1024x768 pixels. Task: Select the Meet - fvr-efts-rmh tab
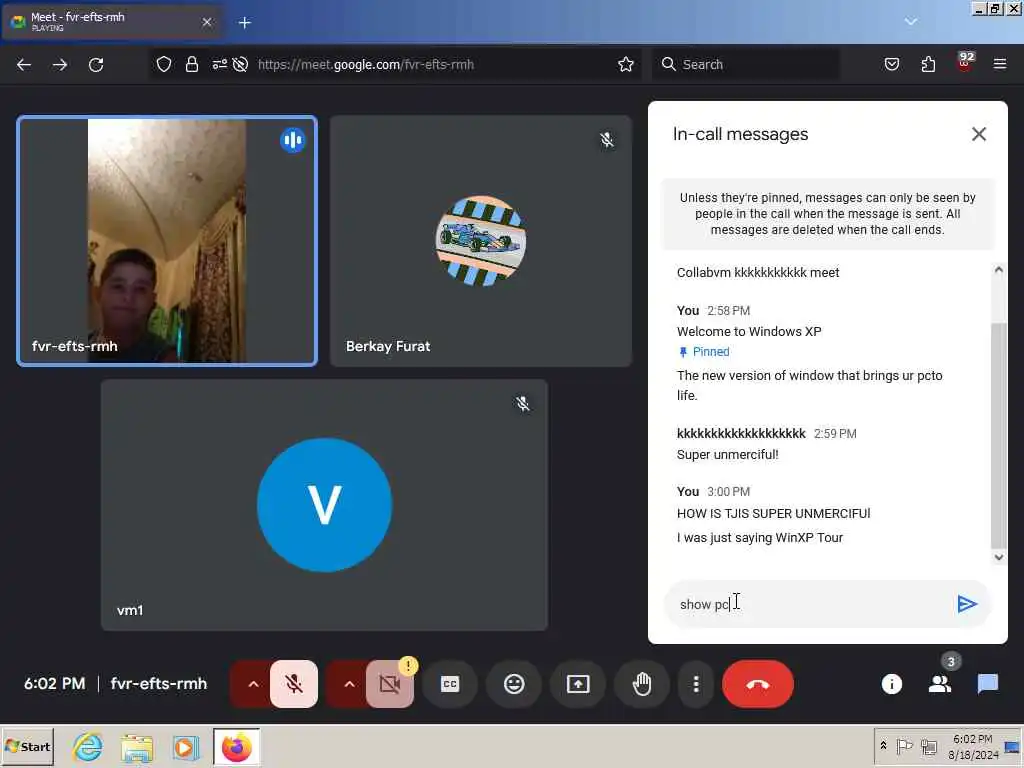click(111, 22)
